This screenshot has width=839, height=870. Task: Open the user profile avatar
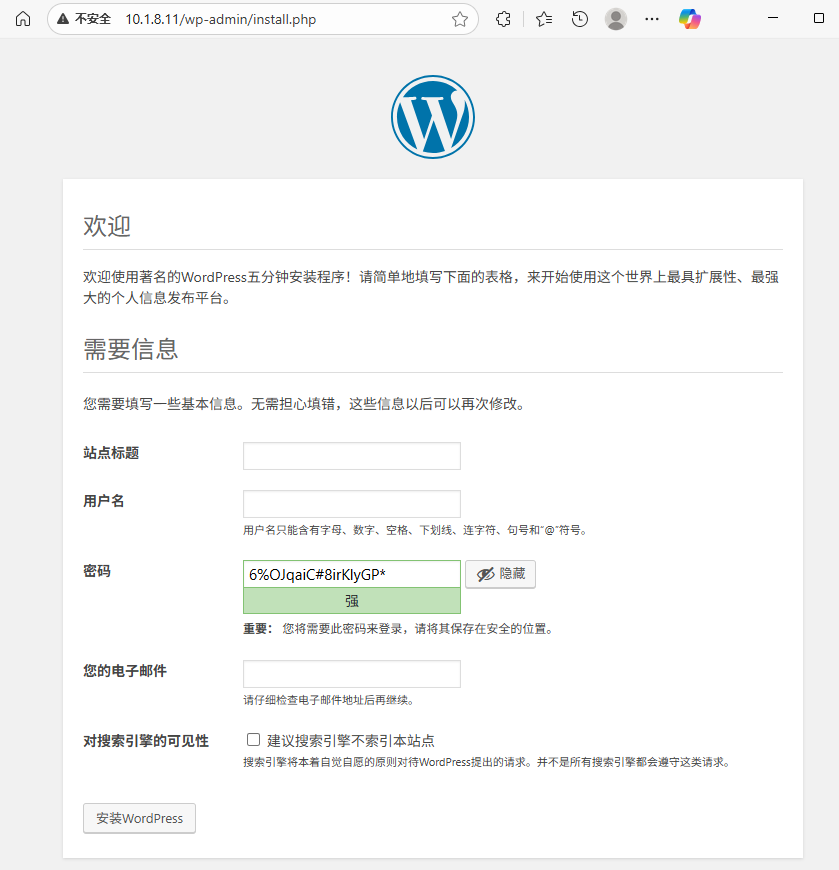pos(616,19)
